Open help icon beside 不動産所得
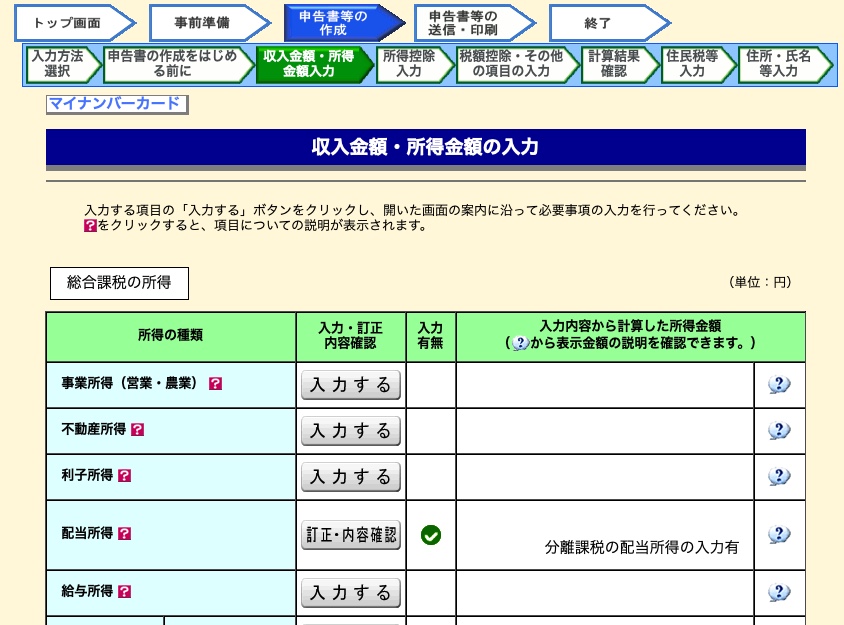The image size is (844, 625). coord(138,430)
